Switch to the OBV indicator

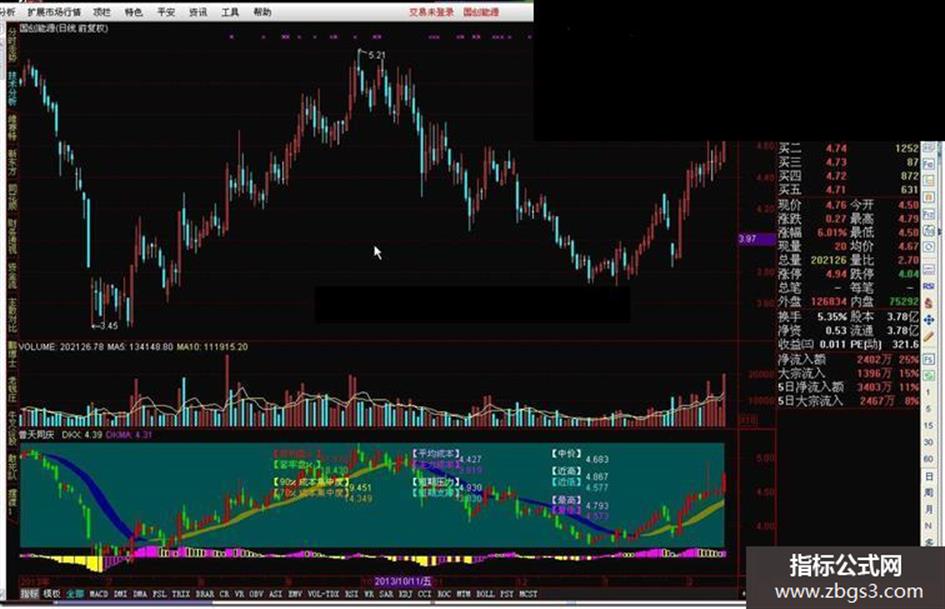(x=257, y=594)
